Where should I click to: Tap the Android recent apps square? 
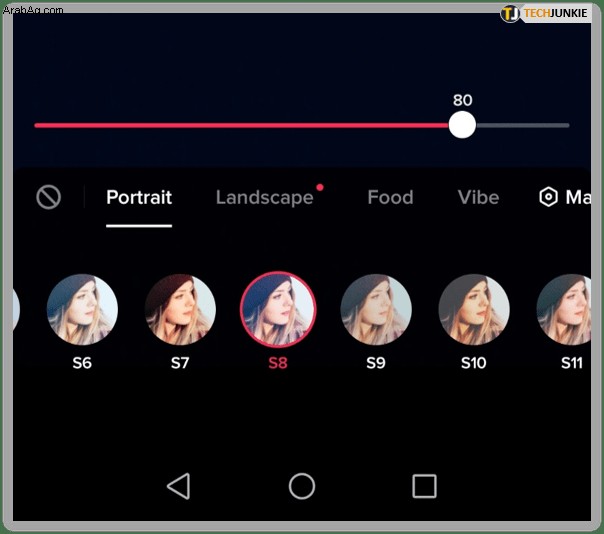coord(424,486)
